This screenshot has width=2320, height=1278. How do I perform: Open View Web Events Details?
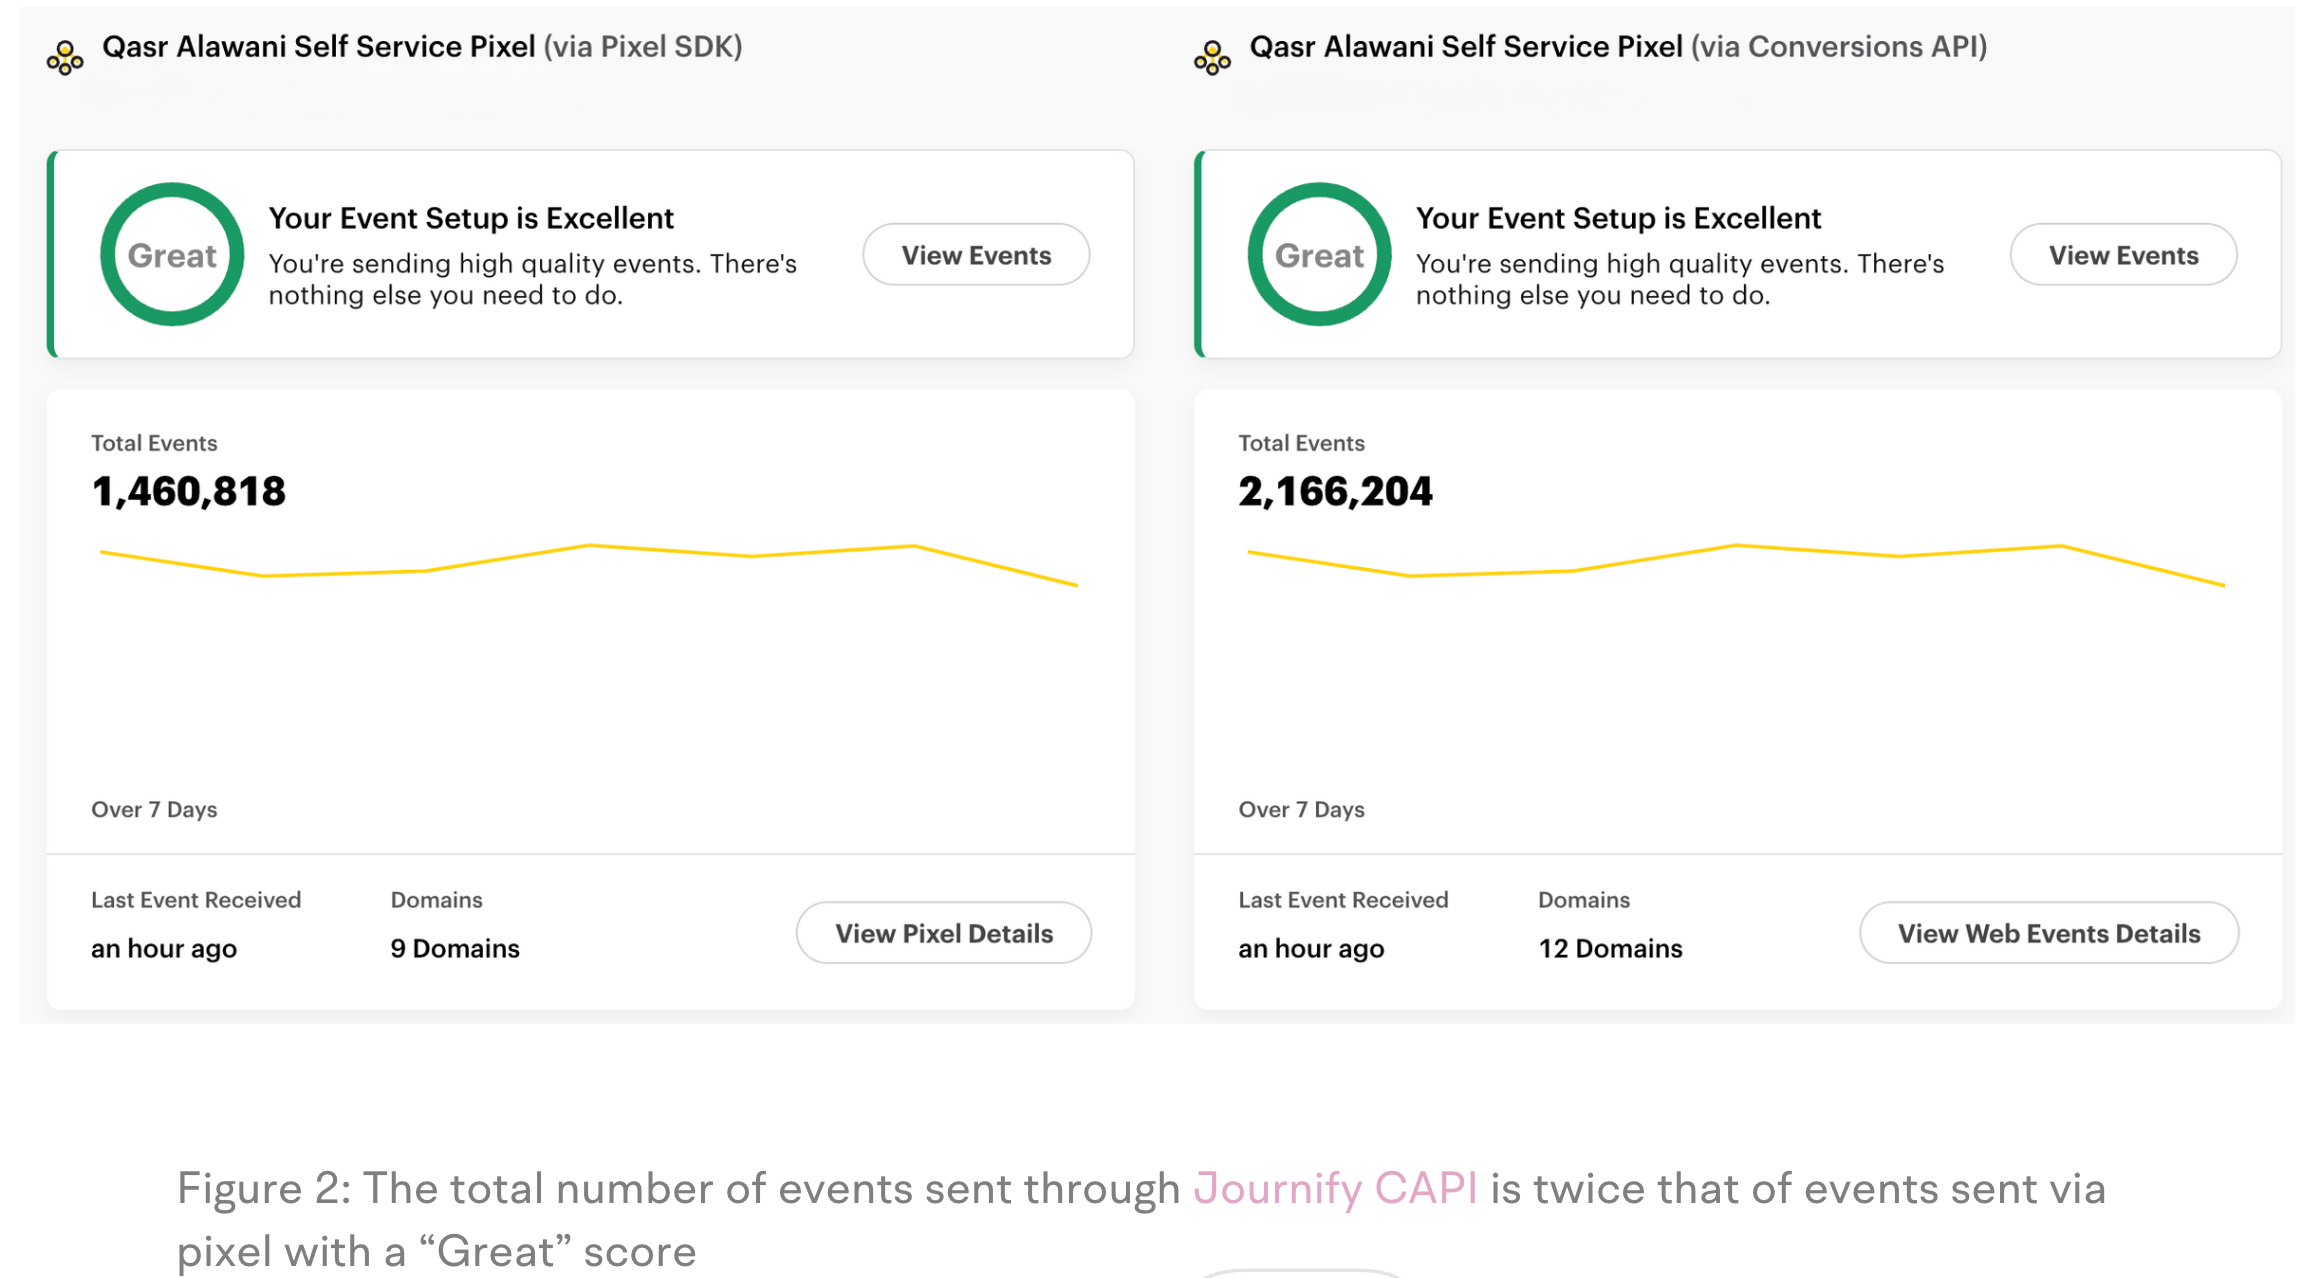click(x=2048, y=933)
